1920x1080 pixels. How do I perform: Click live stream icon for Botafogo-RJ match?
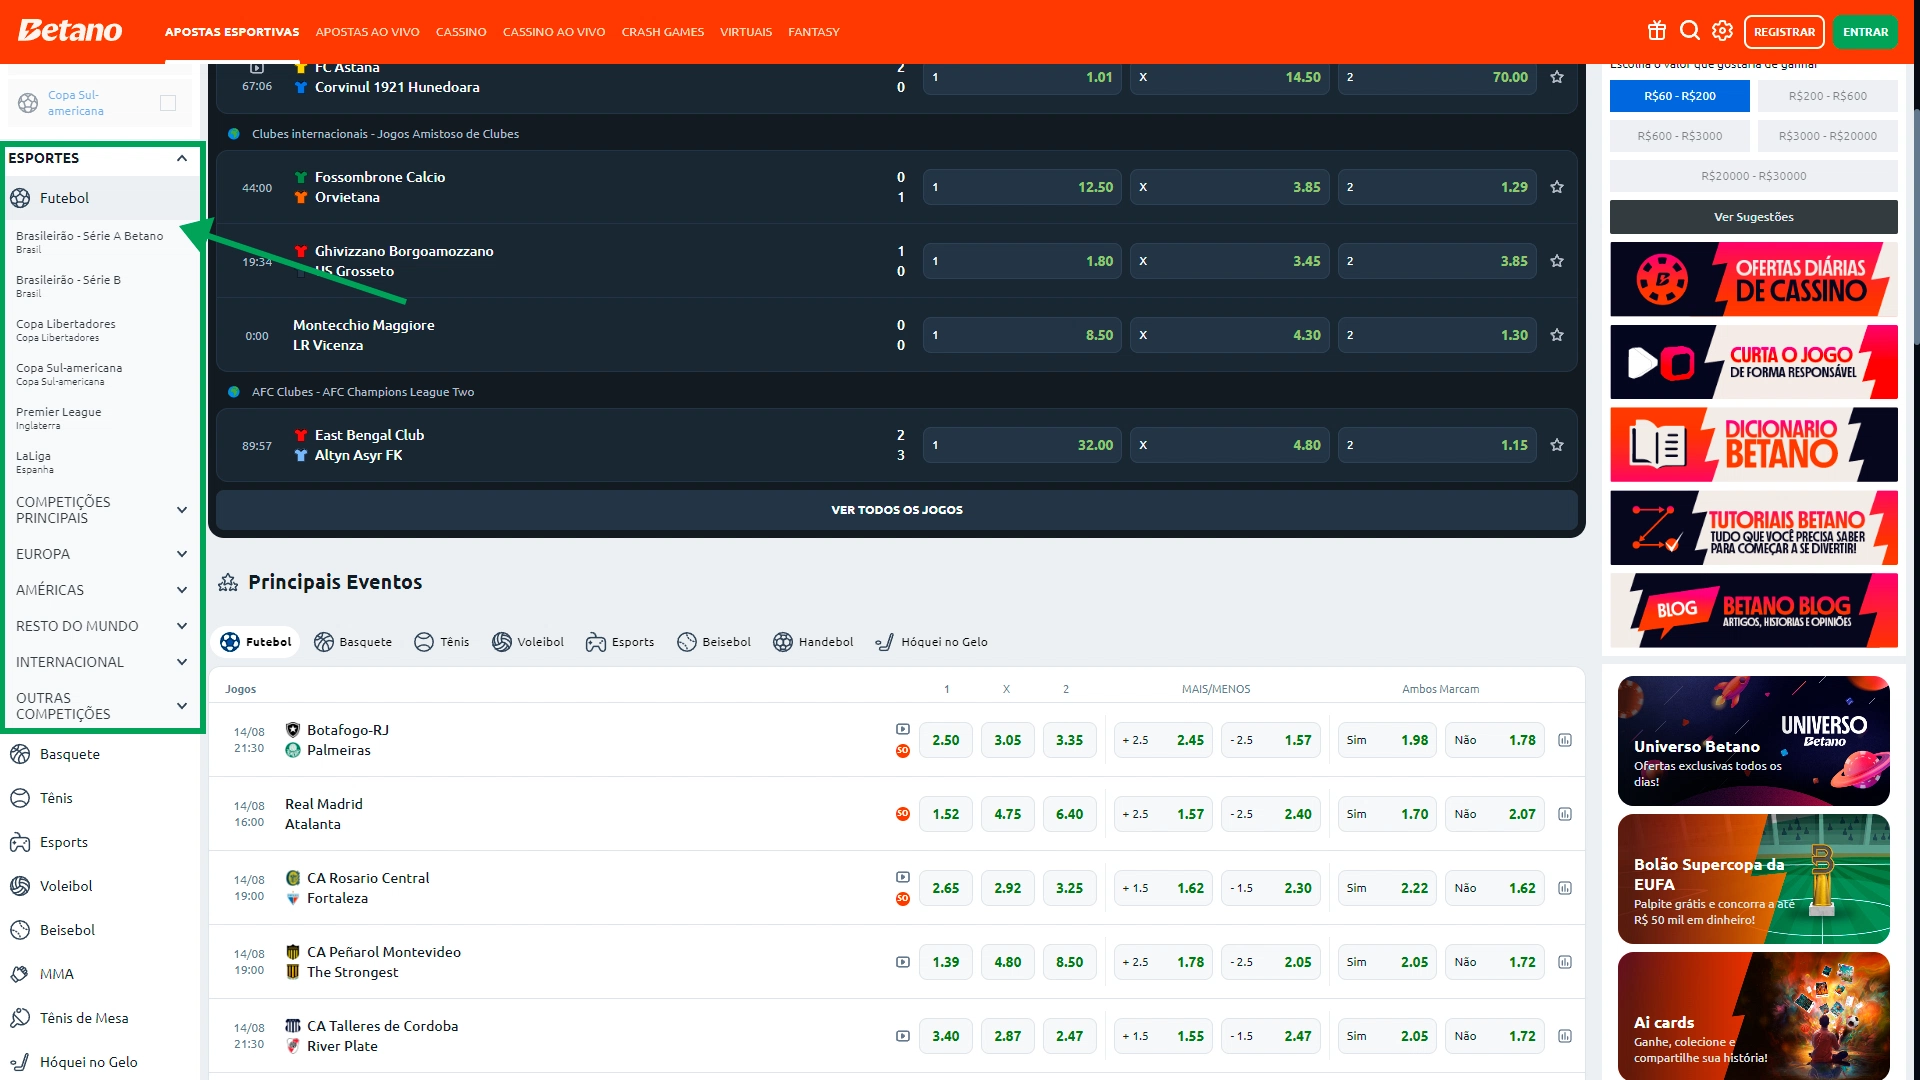[x=903, y=729]
